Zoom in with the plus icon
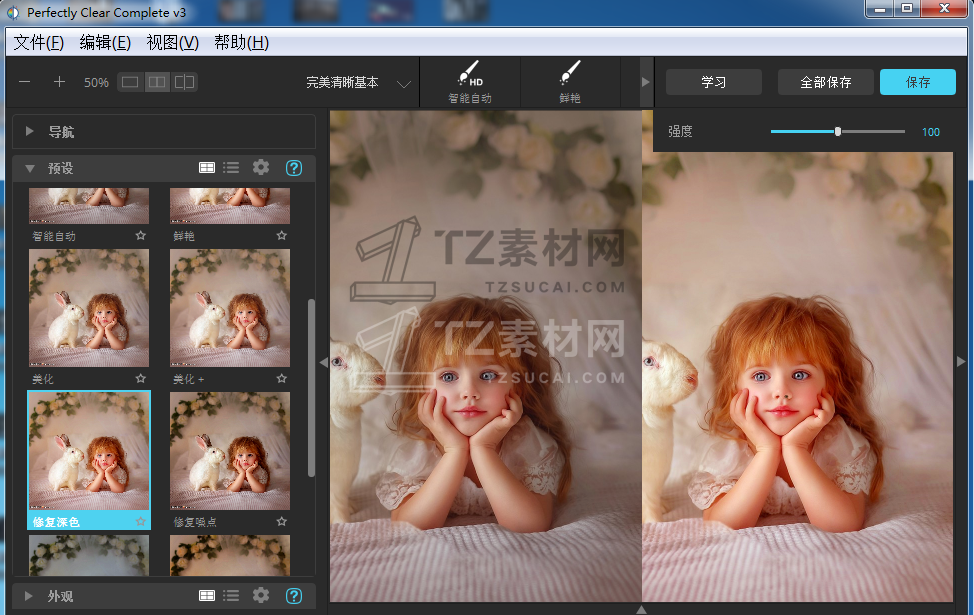This screenshot has width=974, height=615. [59, 82]
